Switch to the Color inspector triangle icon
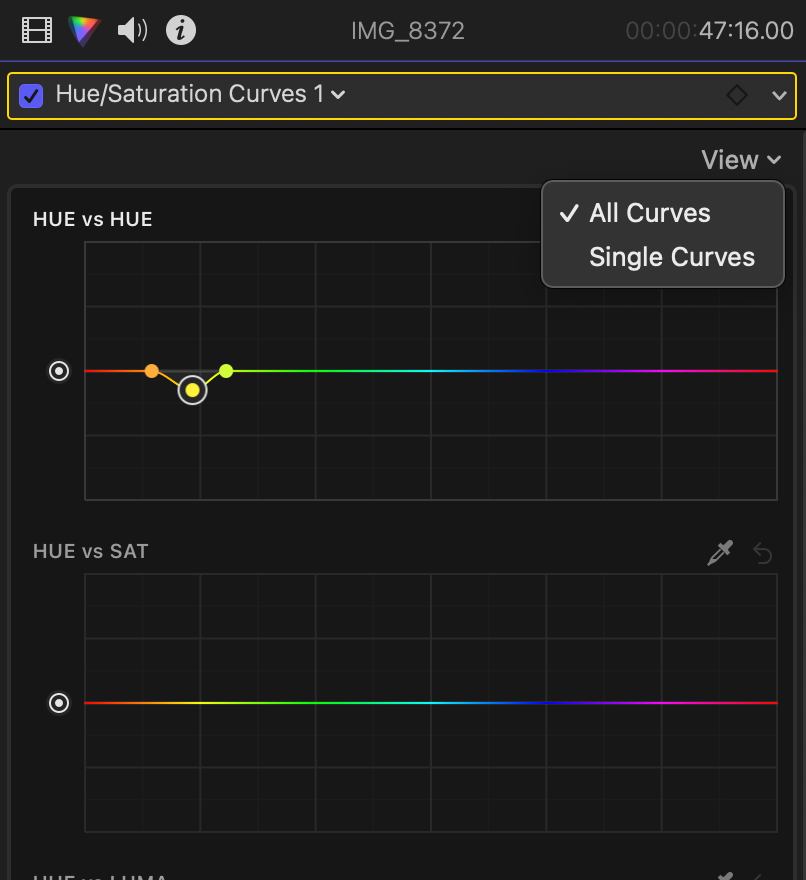Image resolution: width=806 pixels, height=880 pixels. [84, 31]
